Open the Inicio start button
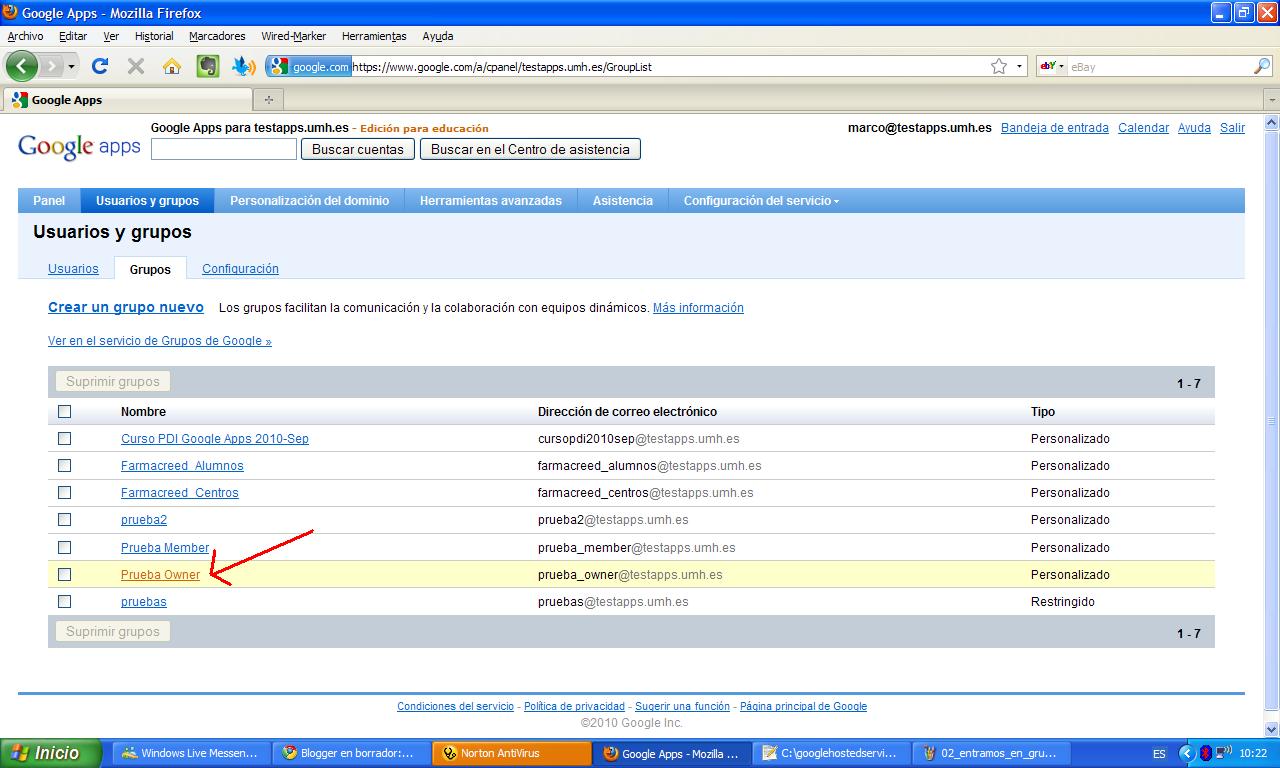 tap(52, 753)
